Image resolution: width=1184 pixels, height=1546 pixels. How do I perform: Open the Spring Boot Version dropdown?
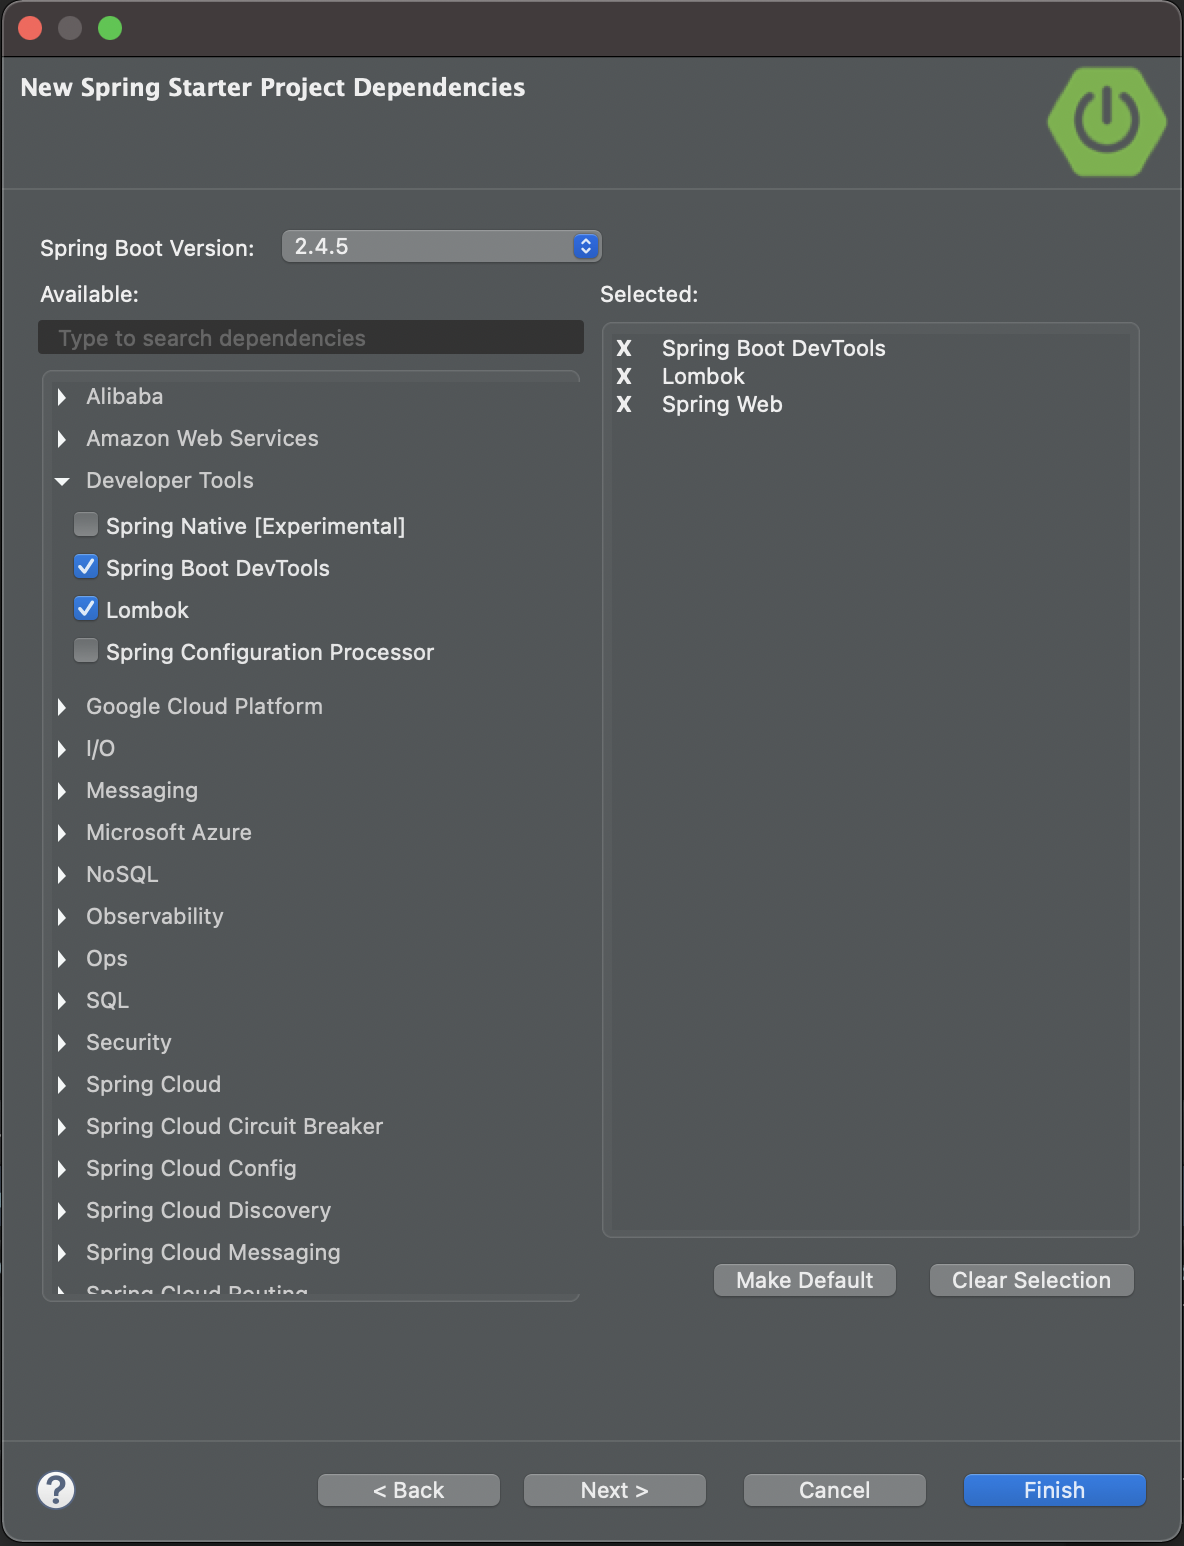pos(441,246)
